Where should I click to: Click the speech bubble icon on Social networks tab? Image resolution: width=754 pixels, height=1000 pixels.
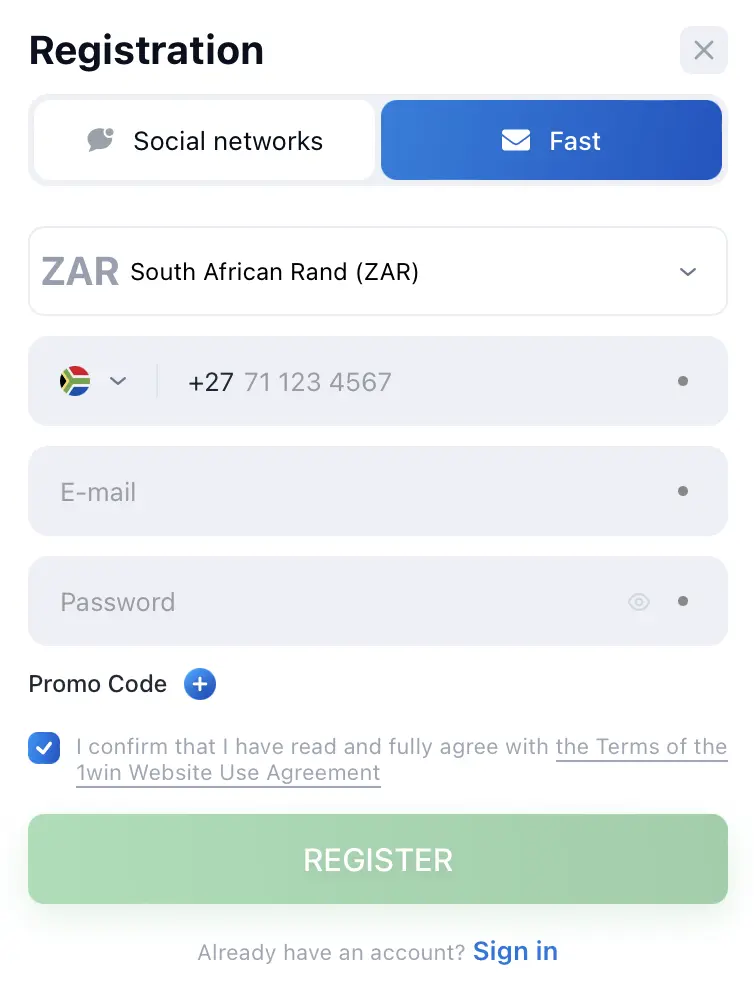[x=100, y=140]
